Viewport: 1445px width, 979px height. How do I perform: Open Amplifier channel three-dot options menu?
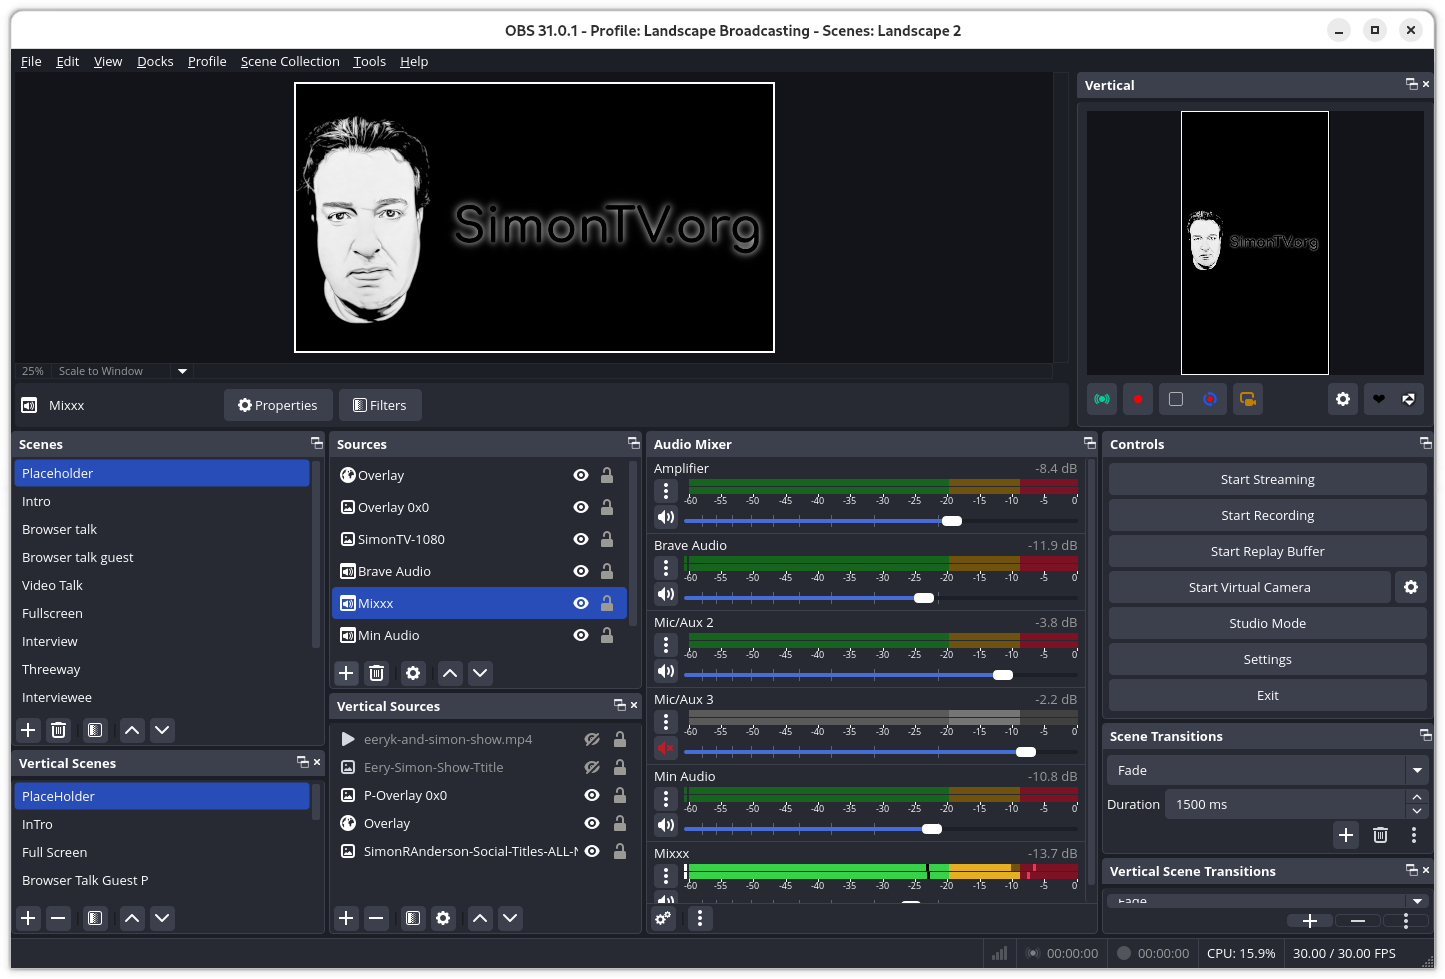tap(666, 491)
